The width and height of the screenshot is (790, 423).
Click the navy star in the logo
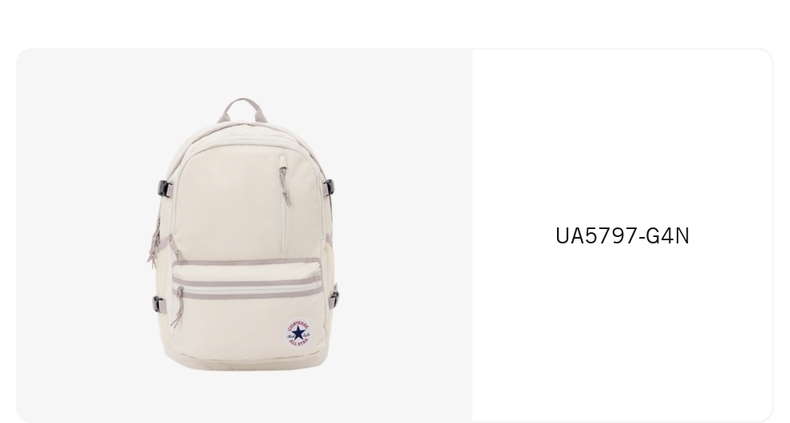click(x=298, y=333)
